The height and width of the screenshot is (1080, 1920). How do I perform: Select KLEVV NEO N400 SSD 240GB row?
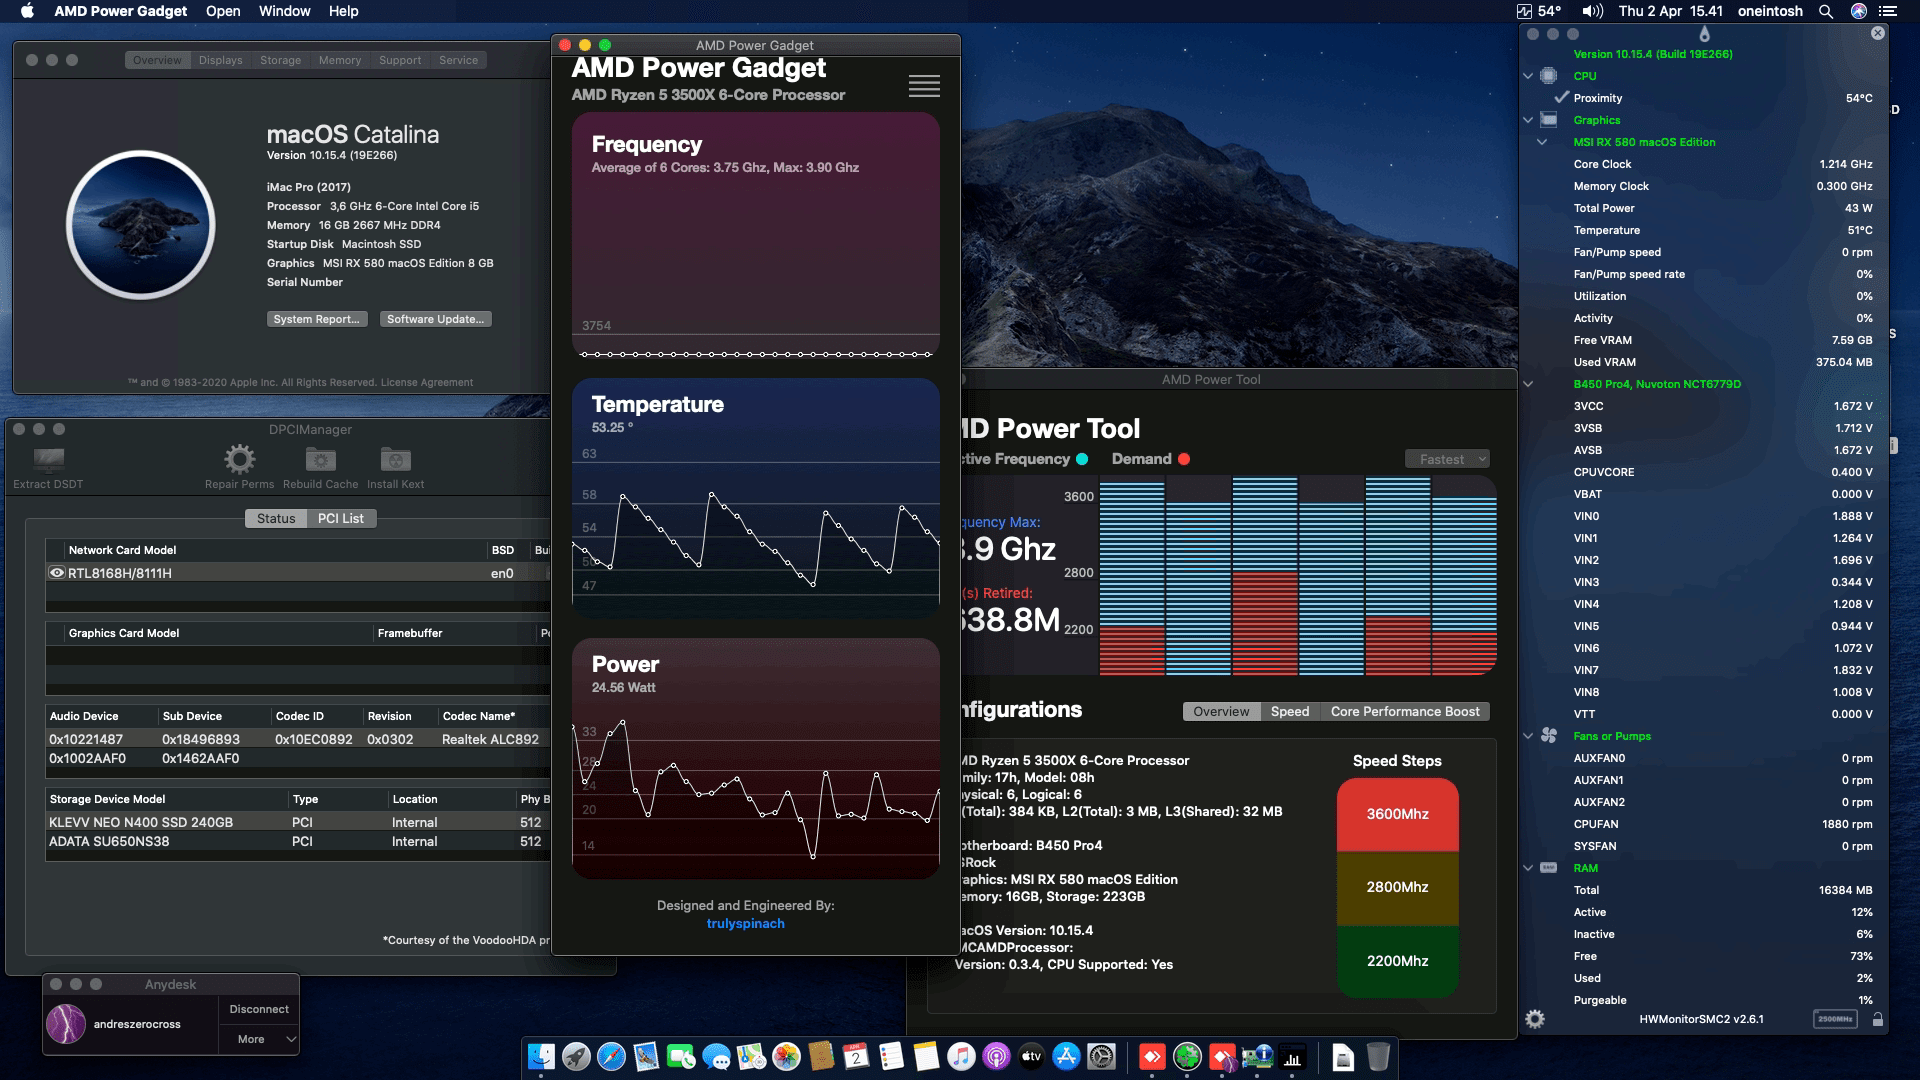point(297,822)
